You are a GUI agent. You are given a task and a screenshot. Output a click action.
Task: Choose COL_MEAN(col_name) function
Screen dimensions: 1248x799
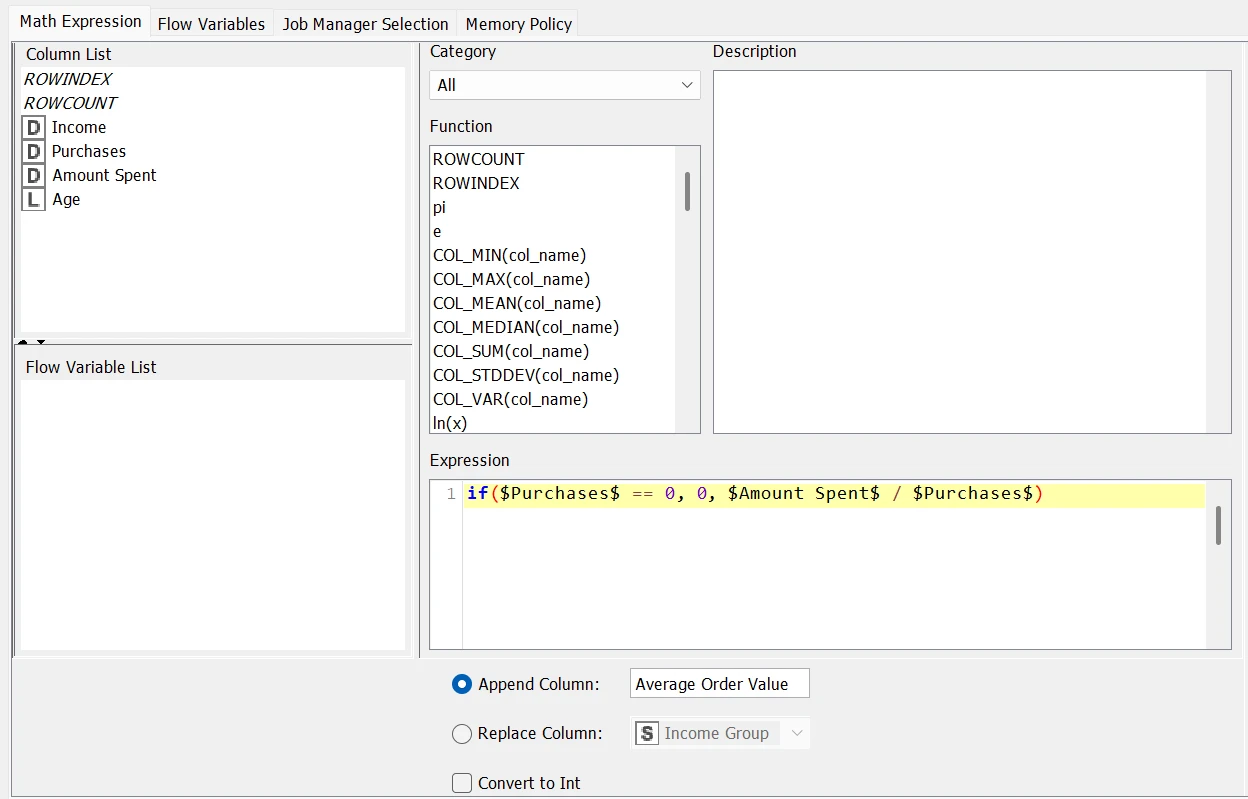[517, 303]
